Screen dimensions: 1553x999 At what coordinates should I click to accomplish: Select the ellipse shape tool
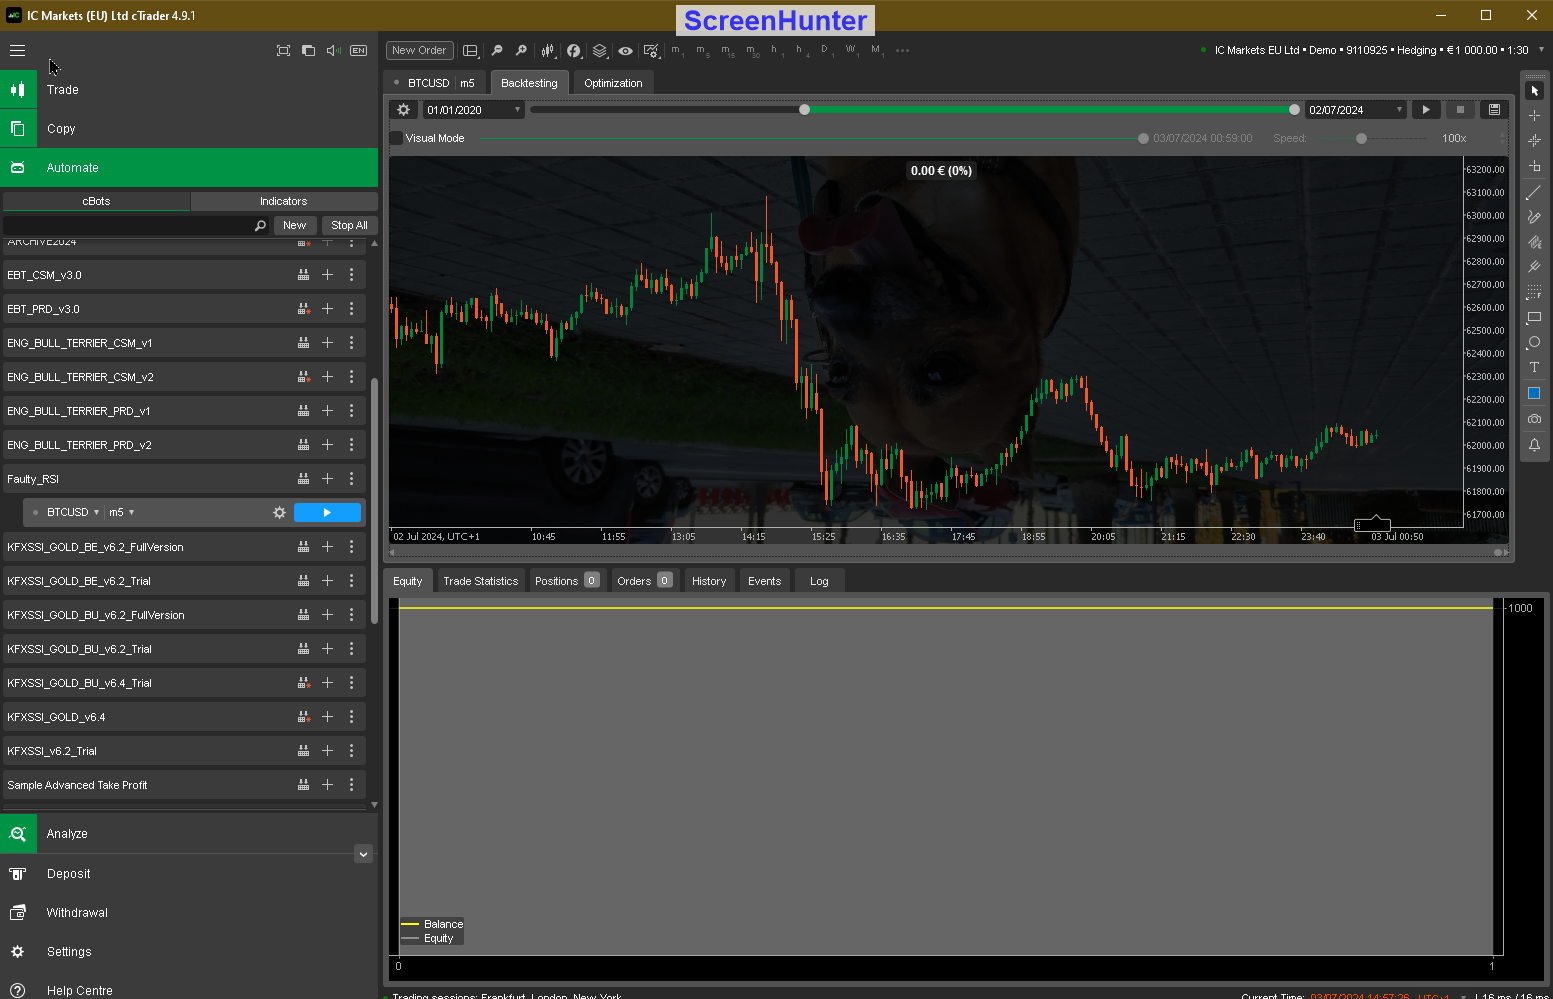pos(1534,342)
